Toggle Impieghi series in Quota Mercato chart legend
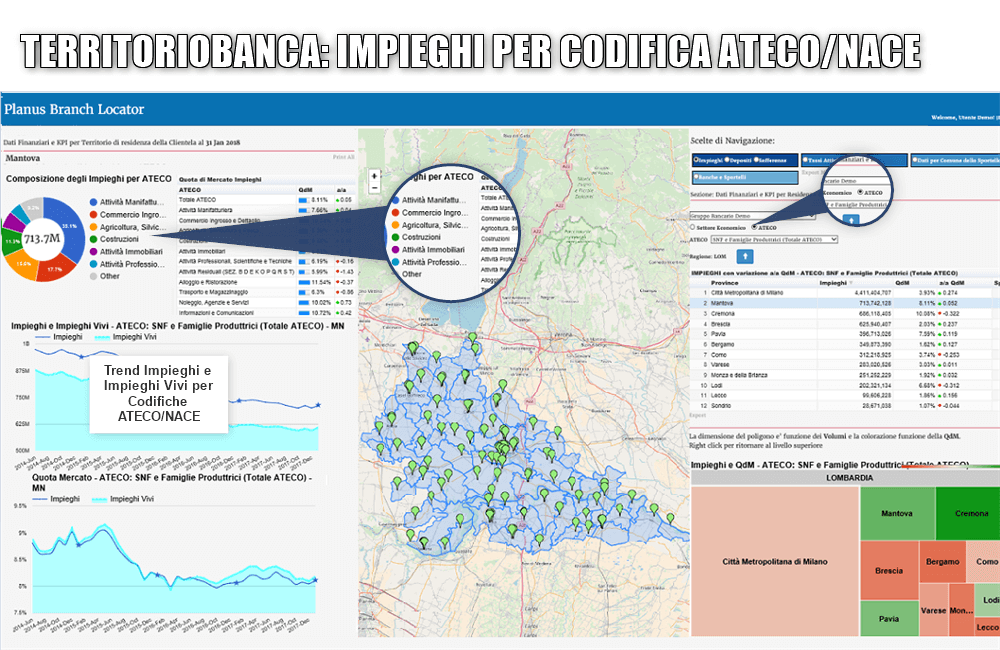Image resolution: width=1000 pixels, height=650 pixels. tap(56, 499)
